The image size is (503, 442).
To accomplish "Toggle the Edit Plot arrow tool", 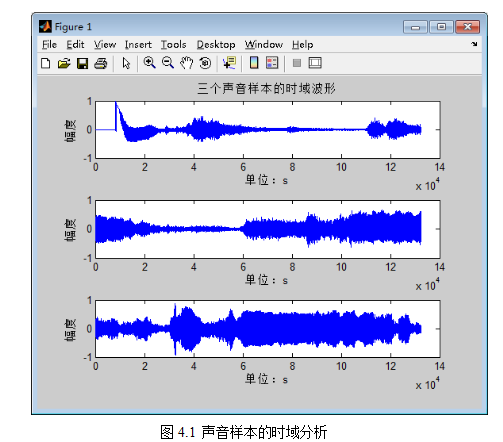I will (126, 63).
